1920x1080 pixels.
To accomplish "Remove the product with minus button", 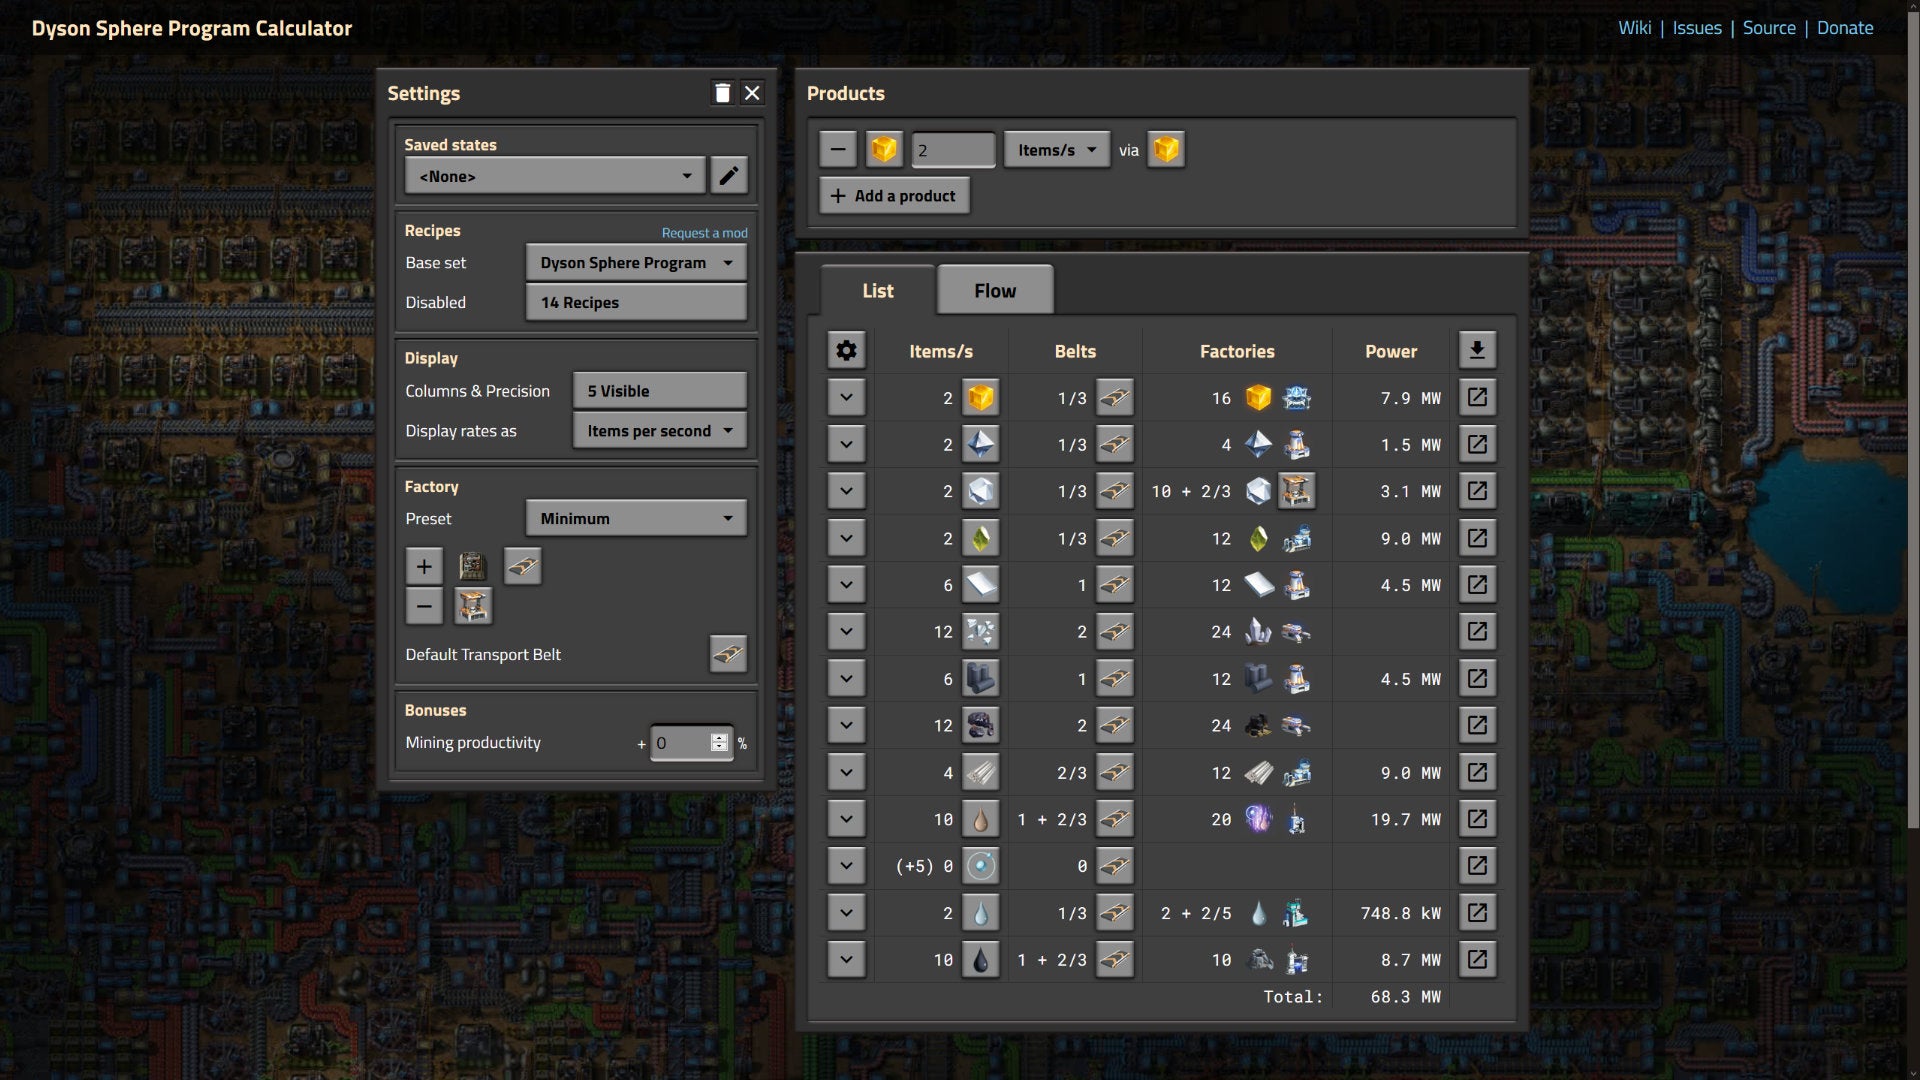I will coord(838,150).
